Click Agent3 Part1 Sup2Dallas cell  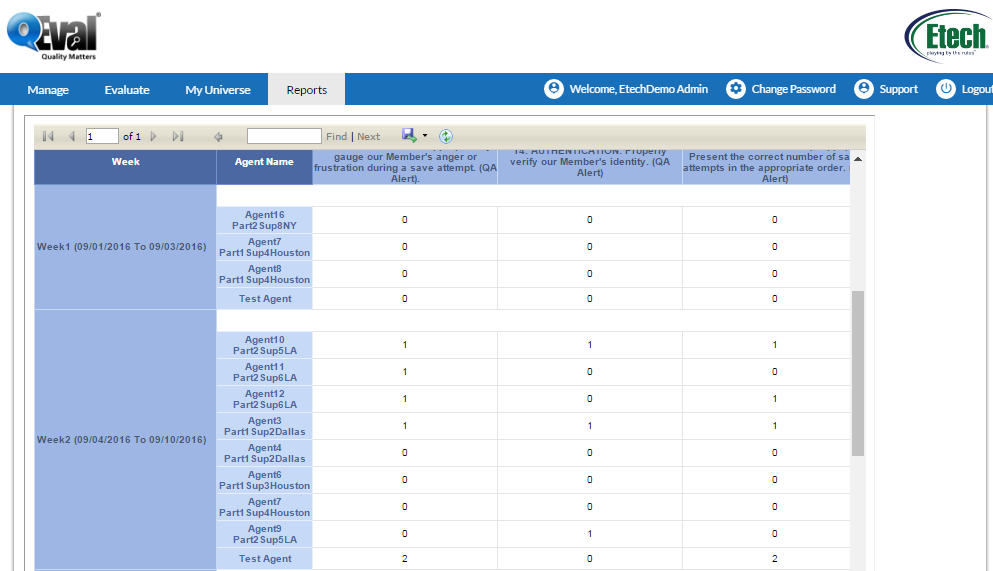coord(264,426)
